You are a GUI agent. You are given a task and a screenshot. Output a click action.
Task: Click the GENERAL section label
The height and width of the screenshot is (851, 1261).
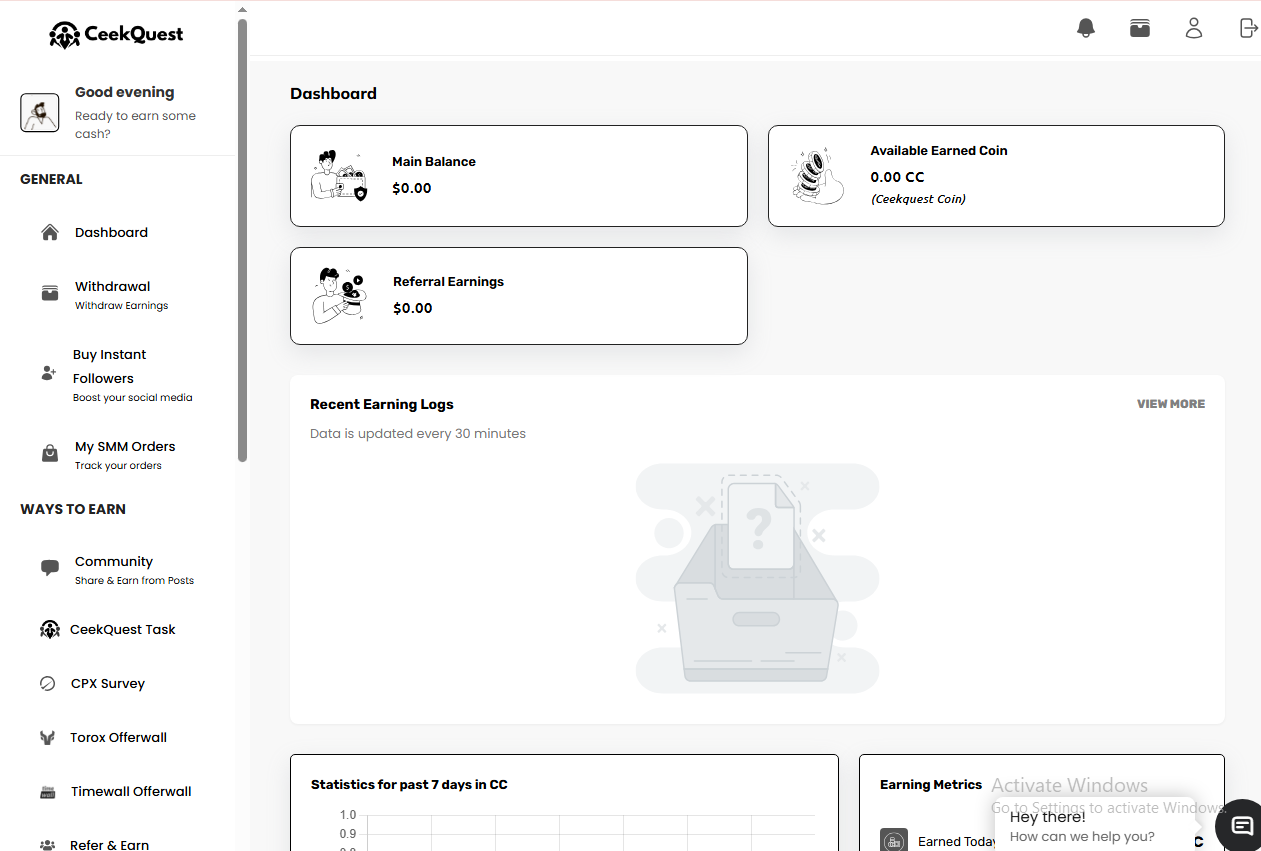(x=51, y=180)
